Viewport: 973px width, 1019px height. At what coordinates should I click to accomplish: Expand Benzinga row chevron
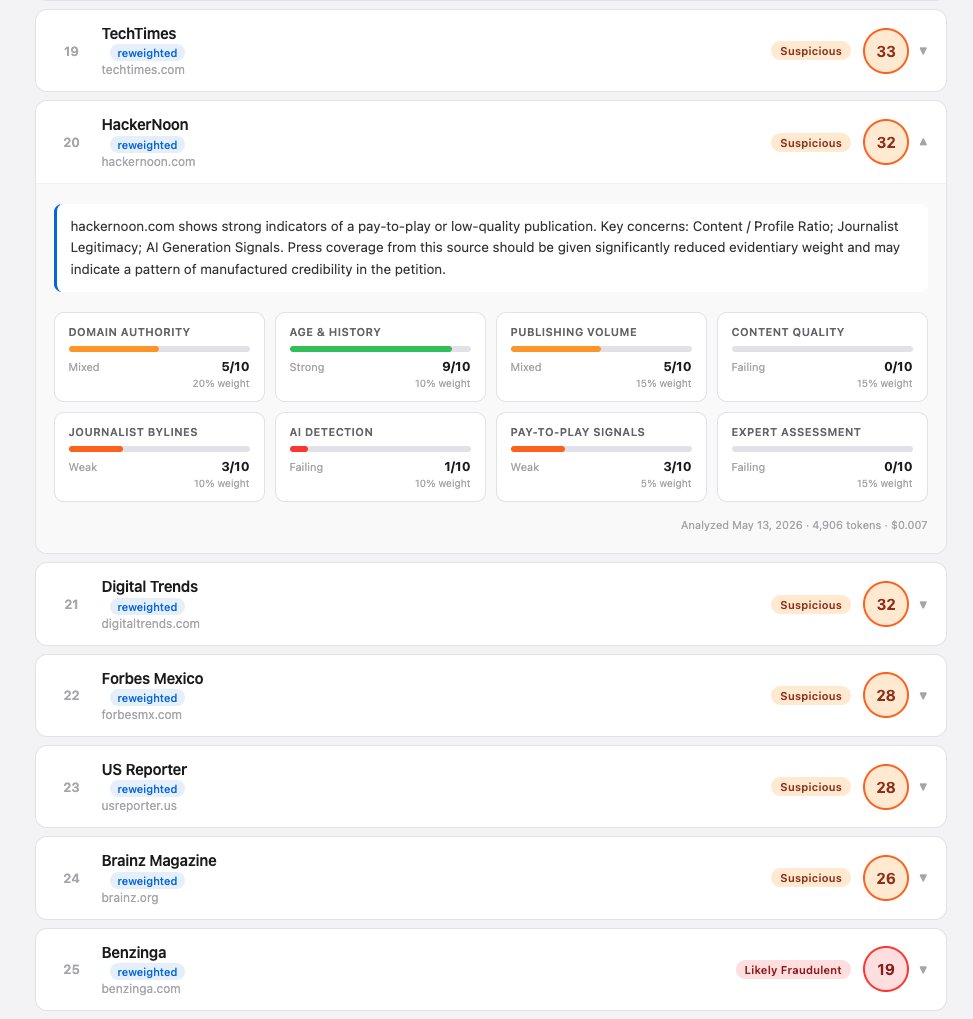coord(922,969)
